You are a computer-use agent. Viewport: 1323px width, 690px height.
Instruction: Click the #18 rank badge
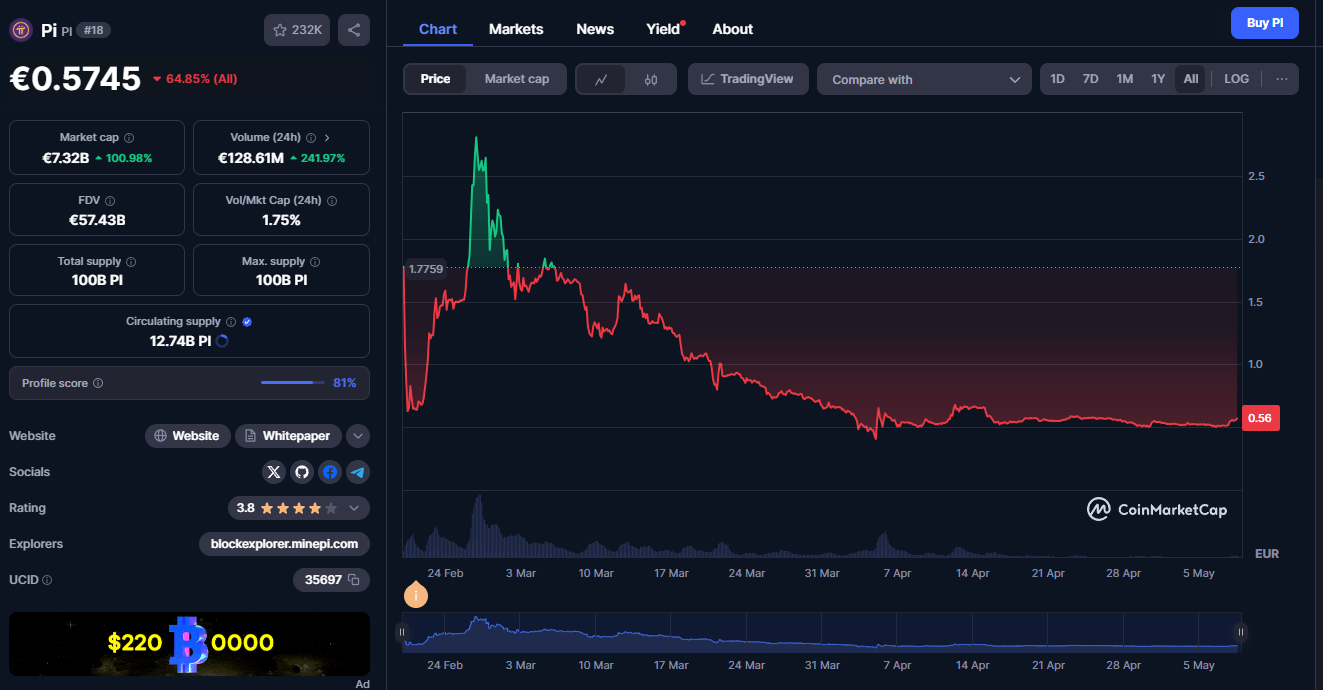point(94,30)
